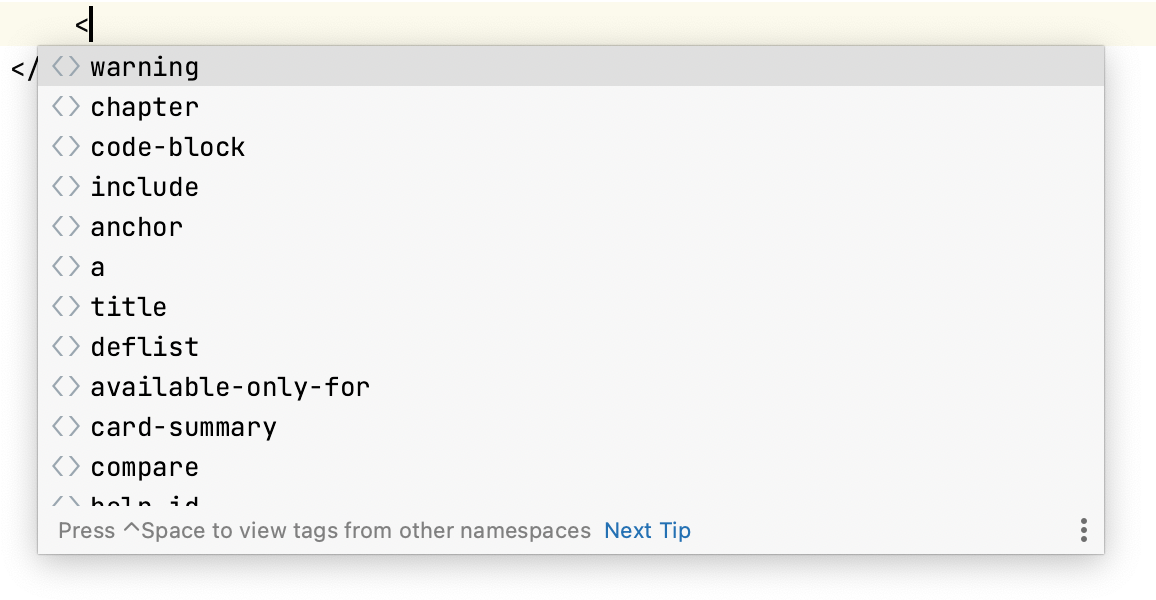Click the tag icon beside "anchor"
1156x600 pixels.
pyautogui.click(x=65, y=226)
